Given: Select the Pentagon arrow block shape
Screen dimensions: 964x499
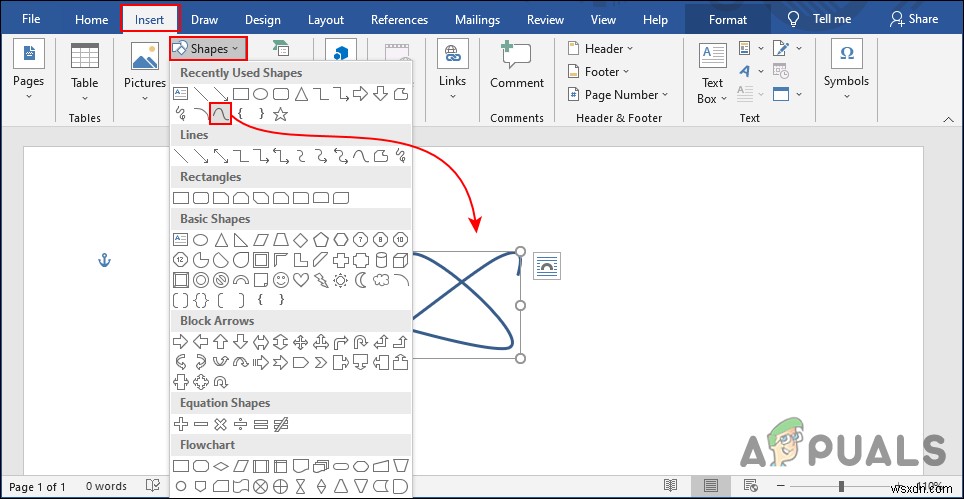Looking at the screenshot, I should tap(300, 362).
